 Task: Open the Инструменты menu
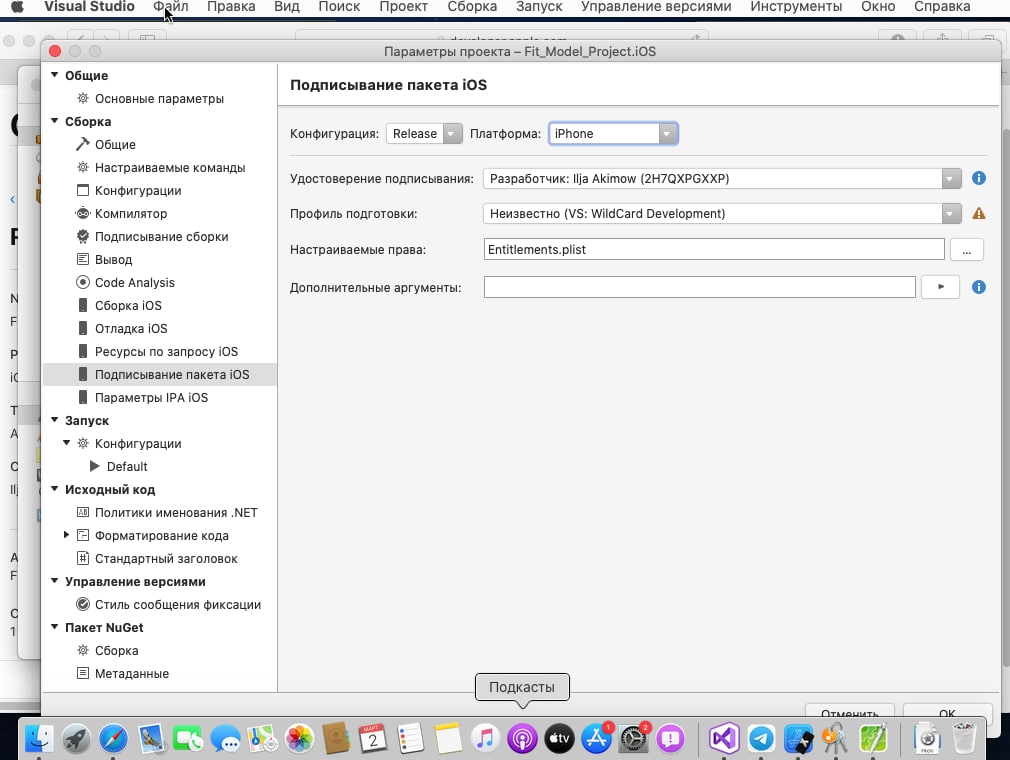(796, 6)
